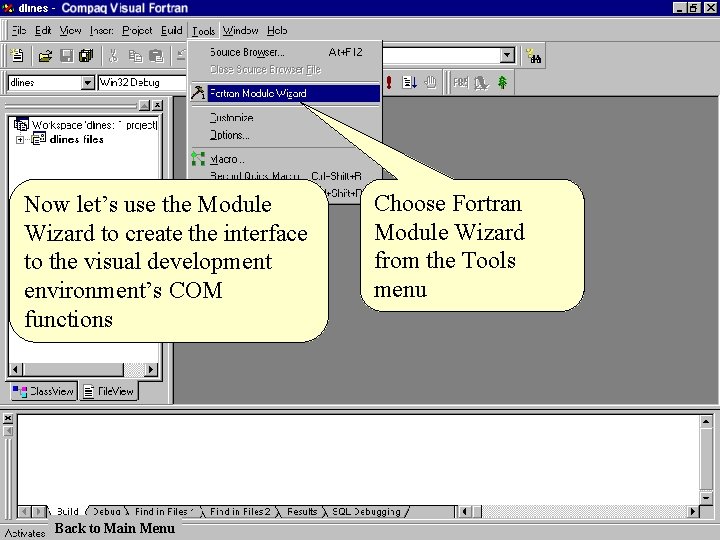Open the find combo box dropdown arrow
Viewport: 720px width, 540px height.
507,56
